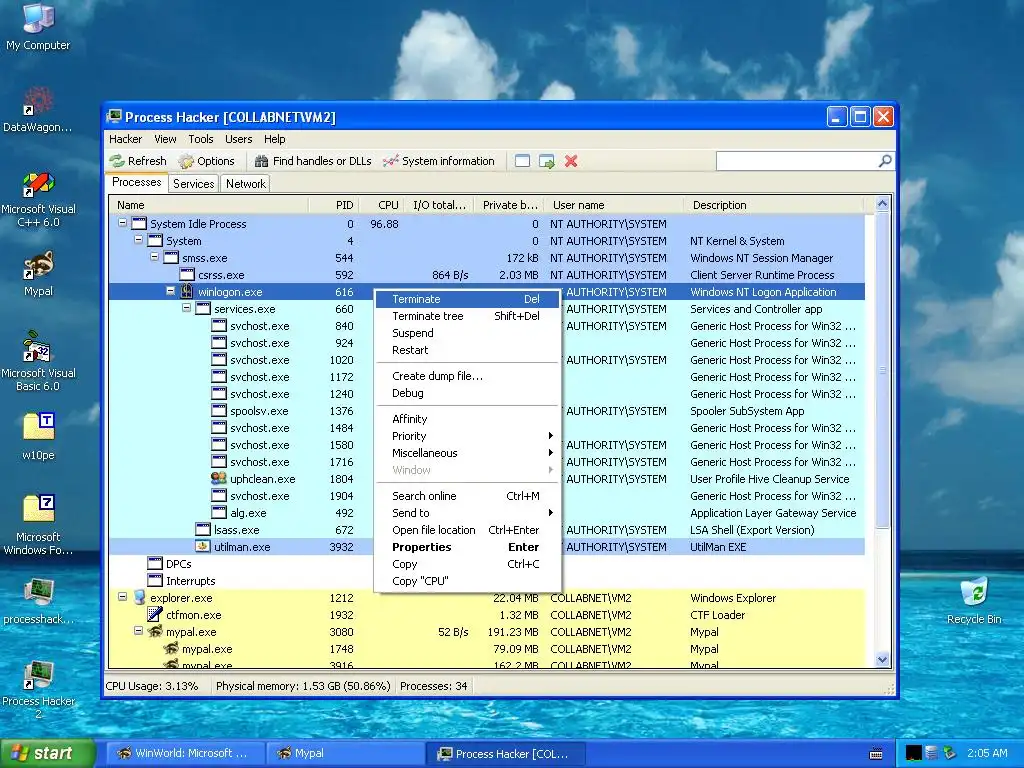Expand the Priority submenu
The image size is (1024, 768).
tap(468, 436)
